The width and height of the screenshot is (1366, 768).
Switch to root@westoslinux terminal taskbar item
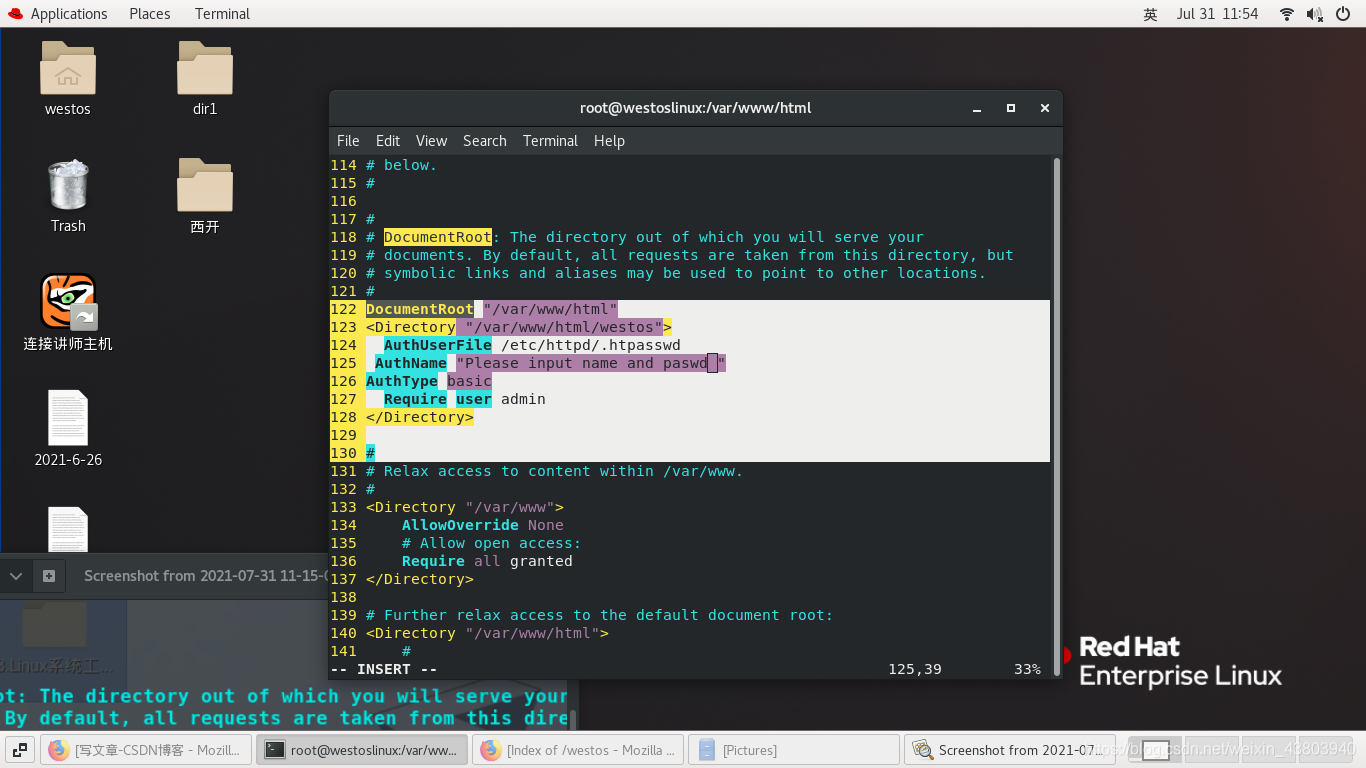click(x=364, y=749)
